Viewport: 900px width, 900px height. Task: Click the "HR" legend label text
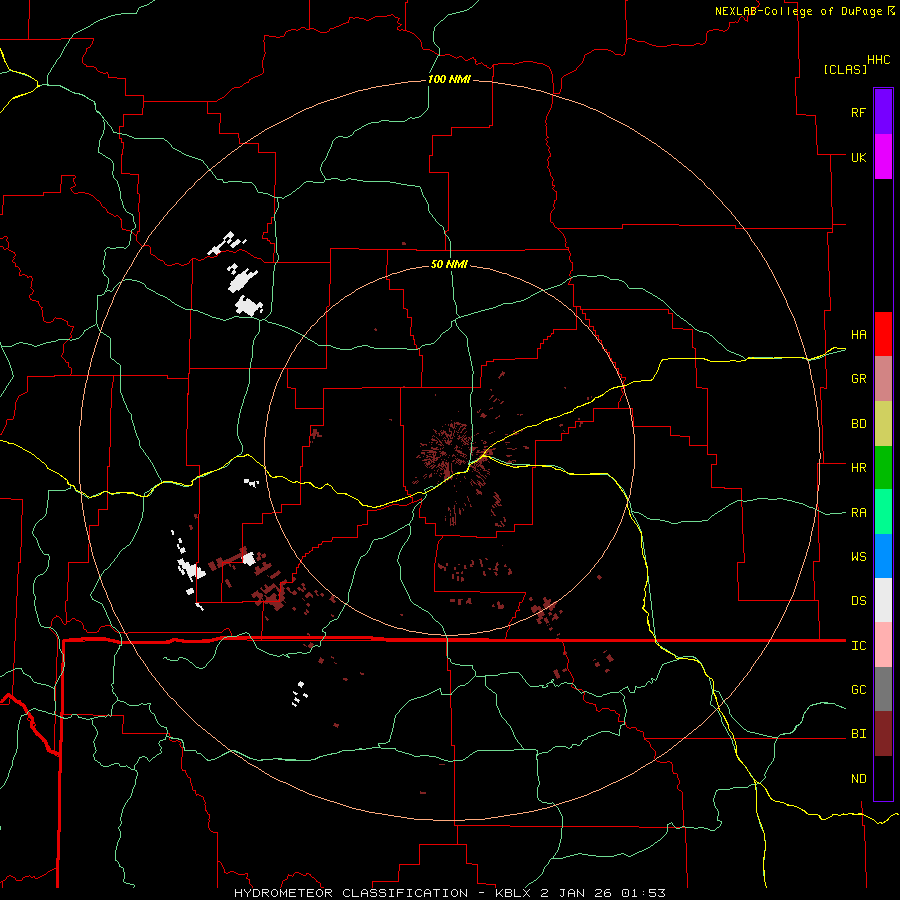point(858,468)
